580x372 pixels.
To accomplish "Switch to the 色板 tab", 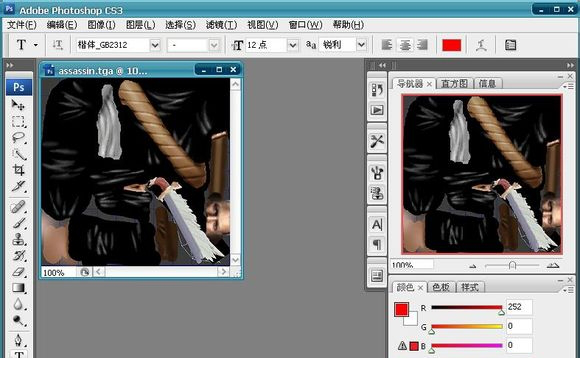I will click(x=441, y=287).
